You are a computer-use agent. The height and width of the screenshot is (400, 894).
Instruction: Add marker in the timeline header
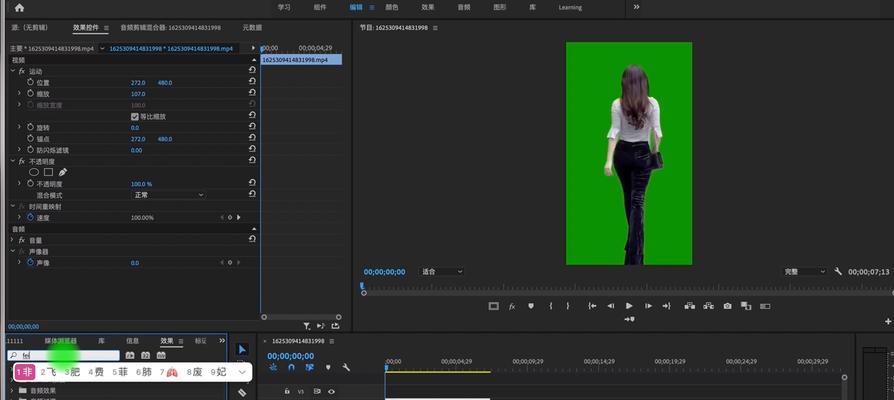click(x=328, y=368)
